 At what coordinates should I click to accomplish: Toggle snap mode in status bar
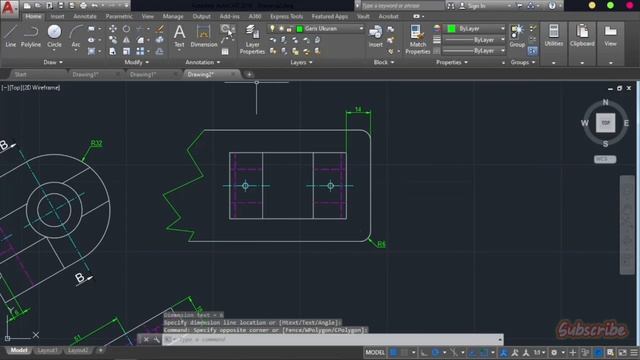pyautogui.click(x=404, y=352)
